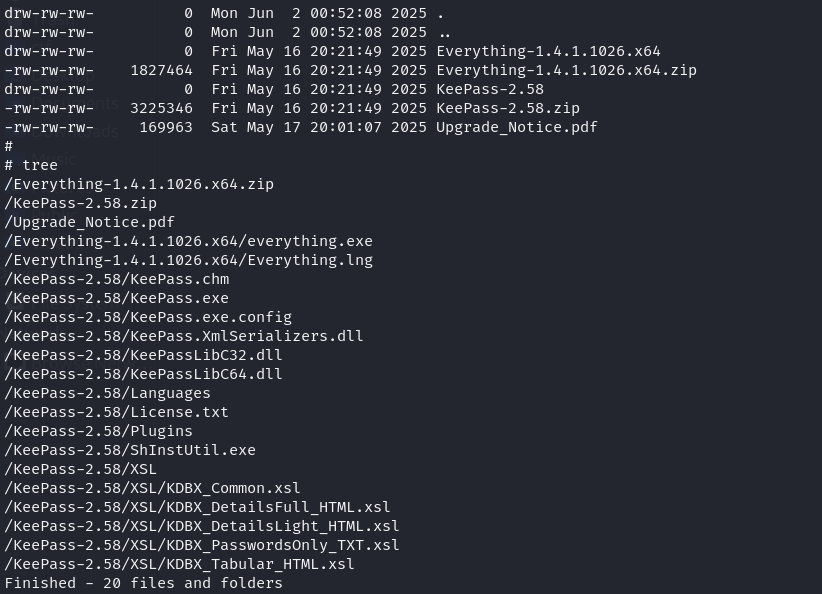Select KDBX_Tabular_HTML.xsl line

pyautogui.click(x=179, y=564)
